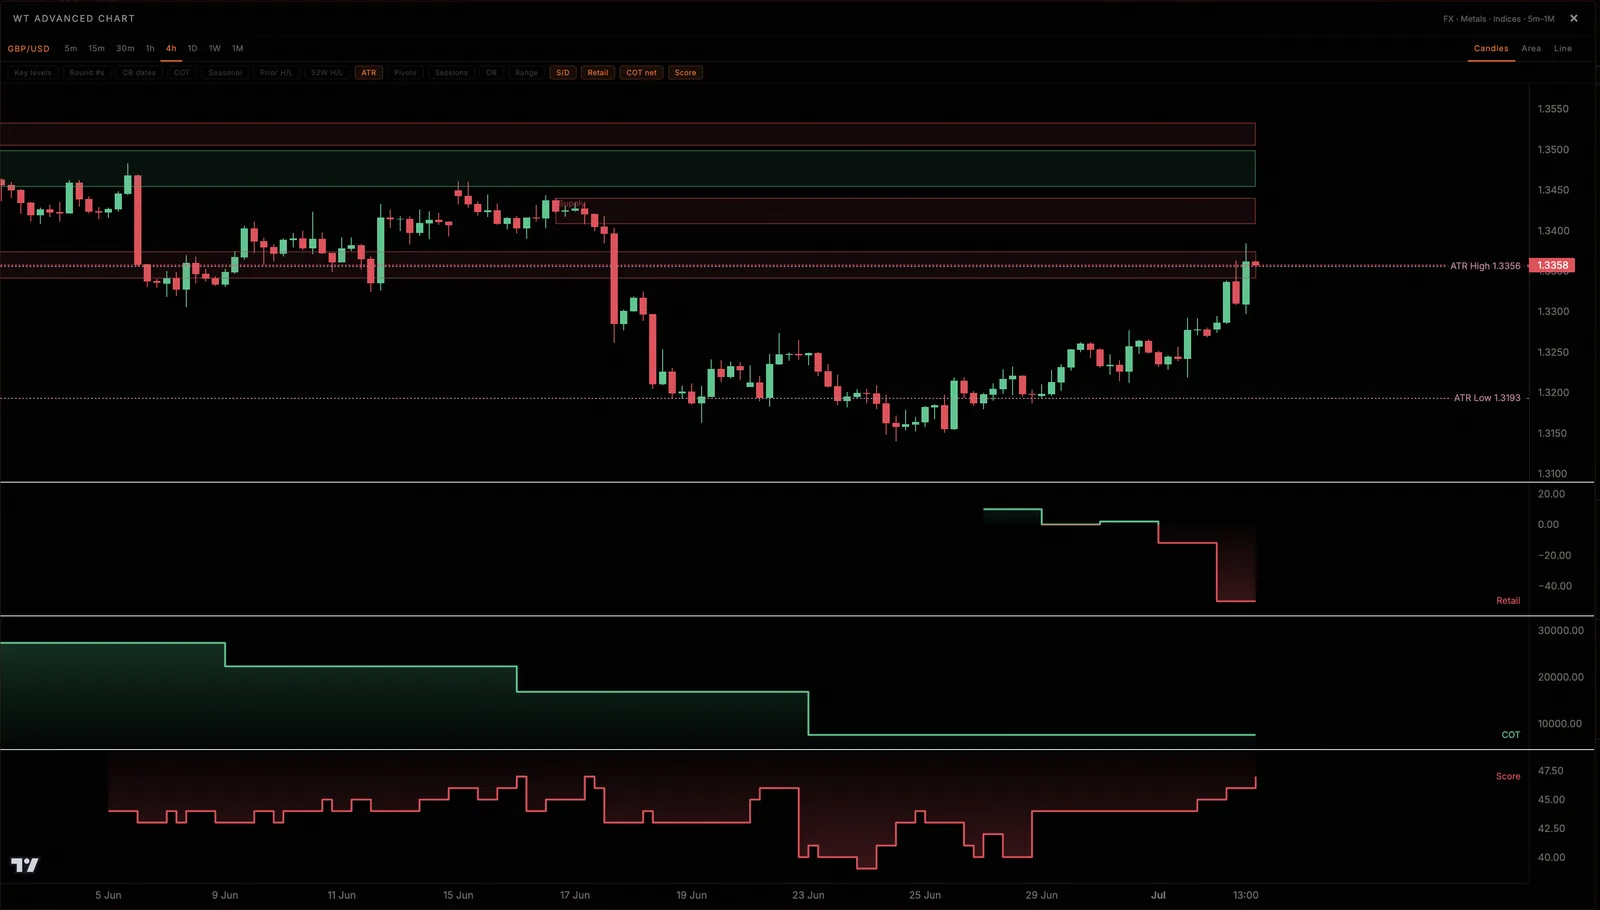Screen dimensions: 1600x910
Task: Show the Sessions overlay
Action: click(x=451, y=73)
